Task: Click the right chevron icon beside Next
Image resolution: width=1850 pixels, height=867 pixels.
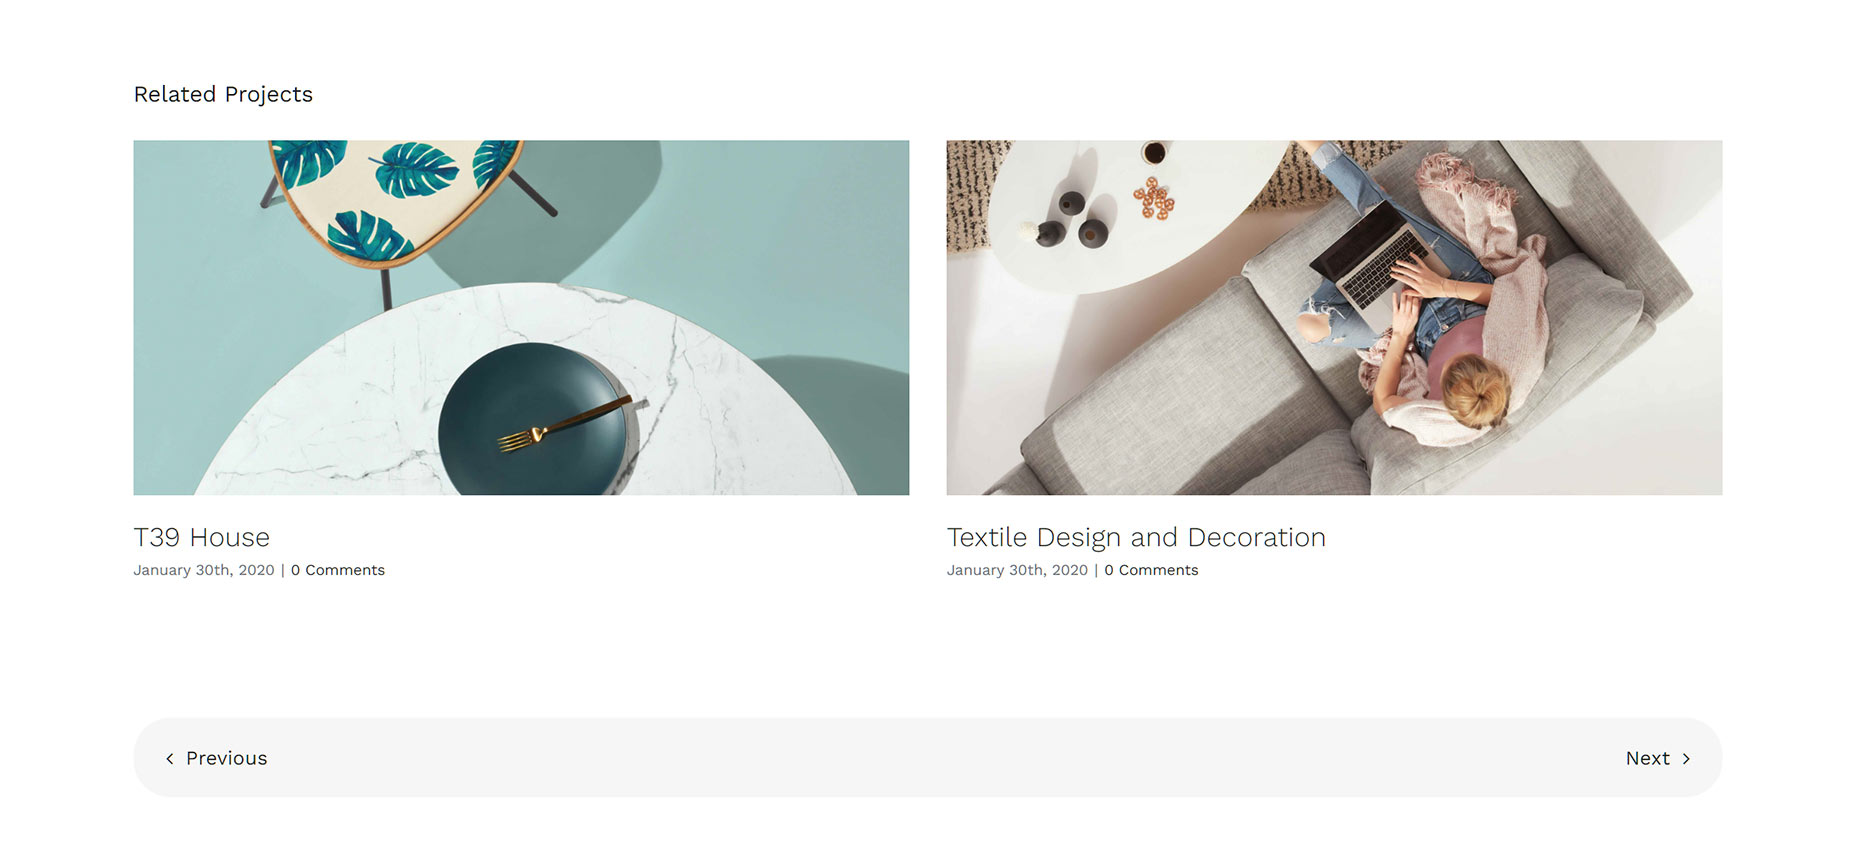Action: click(1686, 759)
